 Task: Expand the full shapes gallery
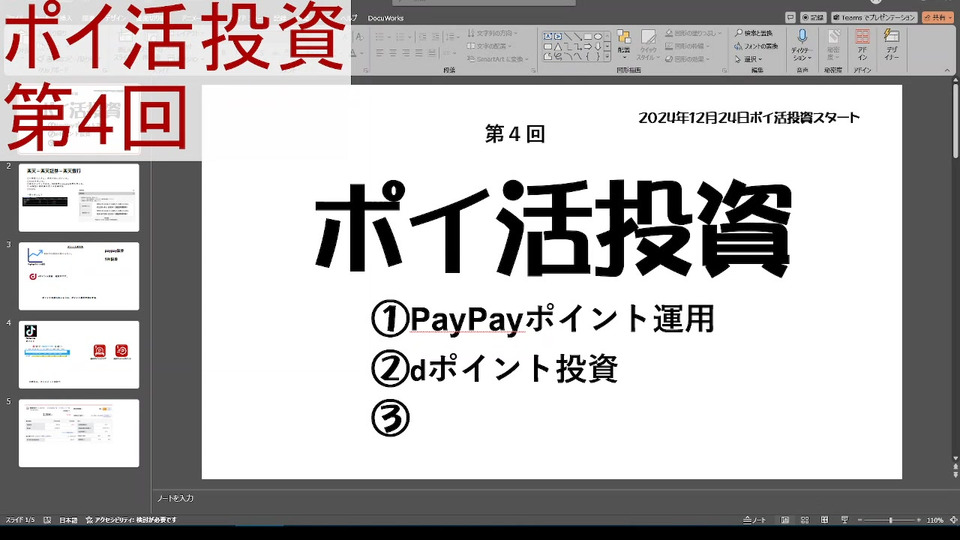(x=607, y=56)
